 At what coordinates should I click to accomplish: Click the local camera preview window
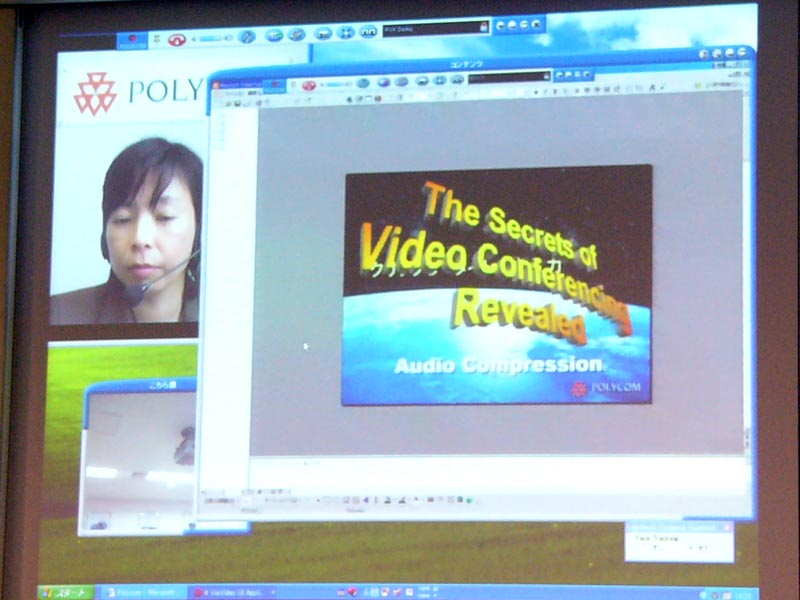[x=138, y=462]
